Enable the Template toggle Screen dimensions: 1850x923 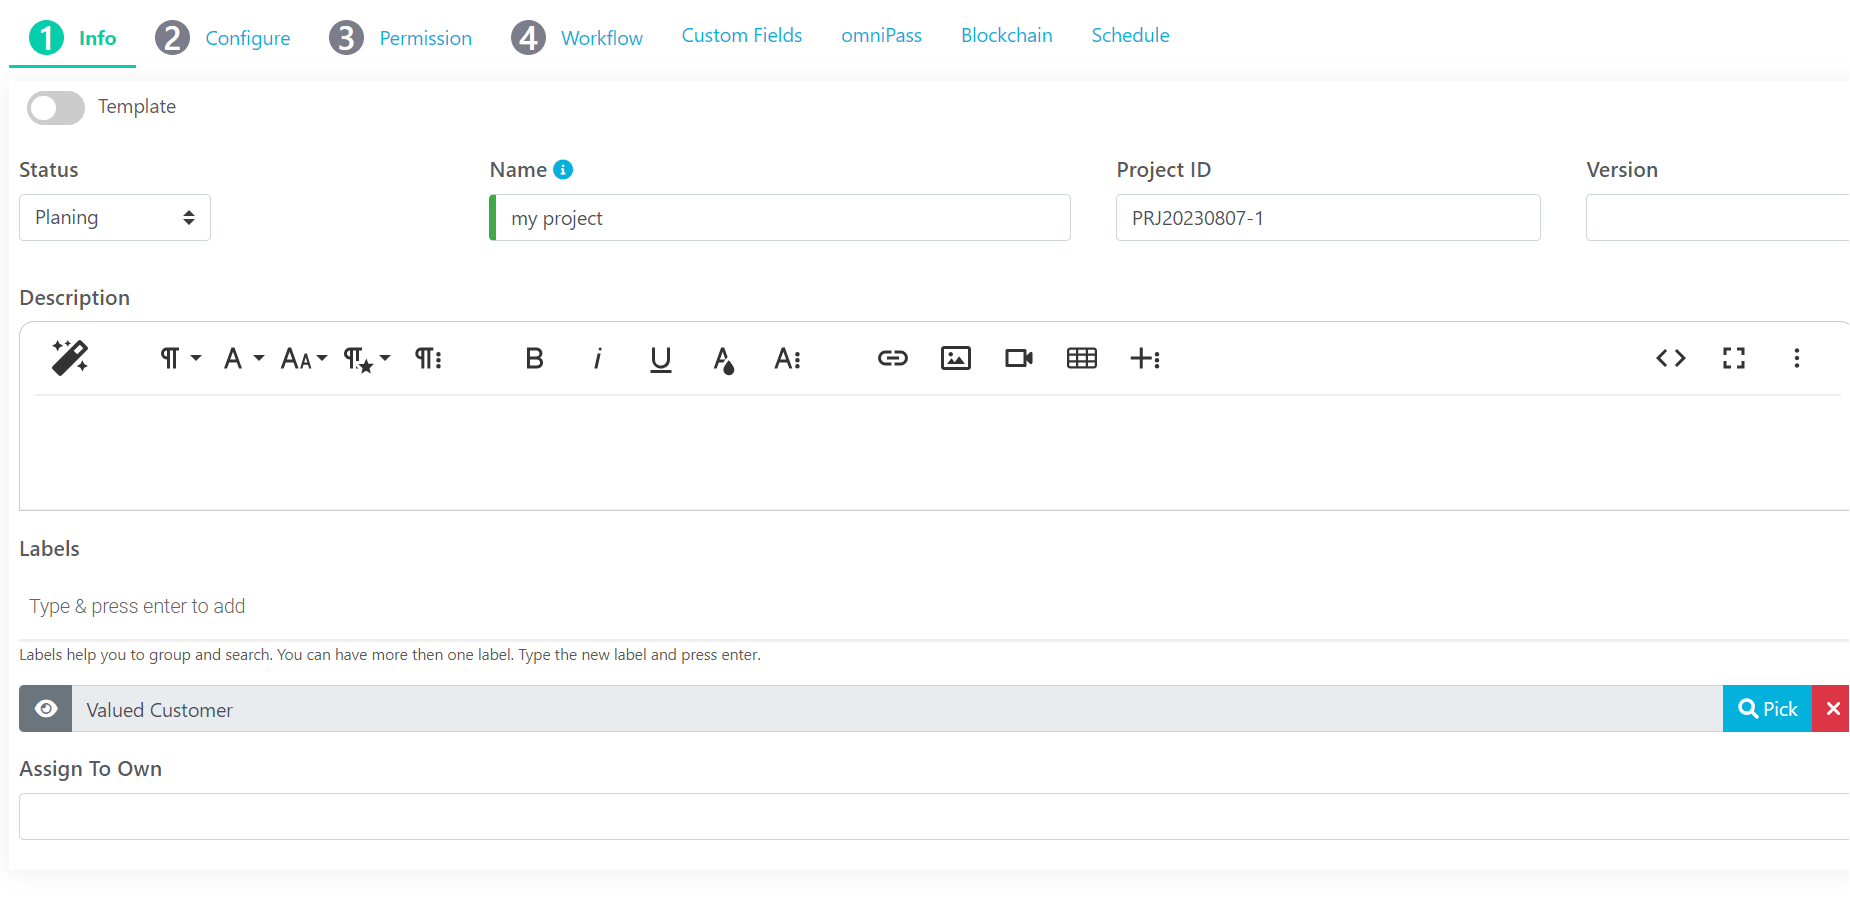[55, 107]
